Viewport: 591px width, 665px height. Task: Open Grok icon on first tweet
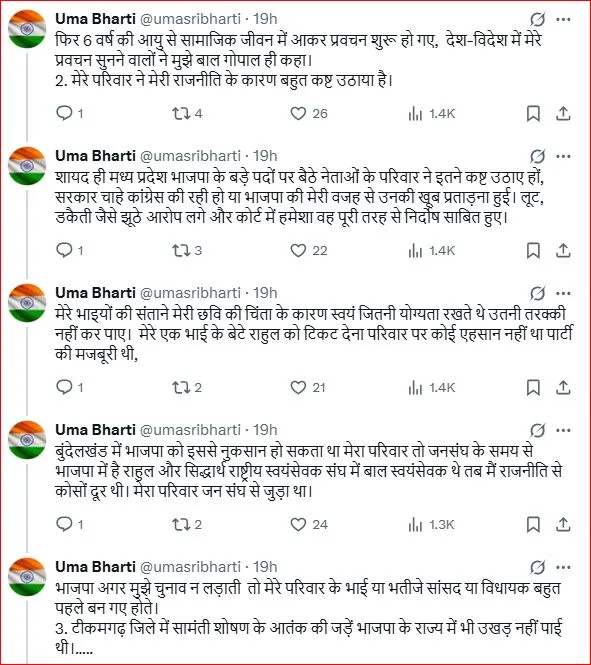tap(537, 19)
